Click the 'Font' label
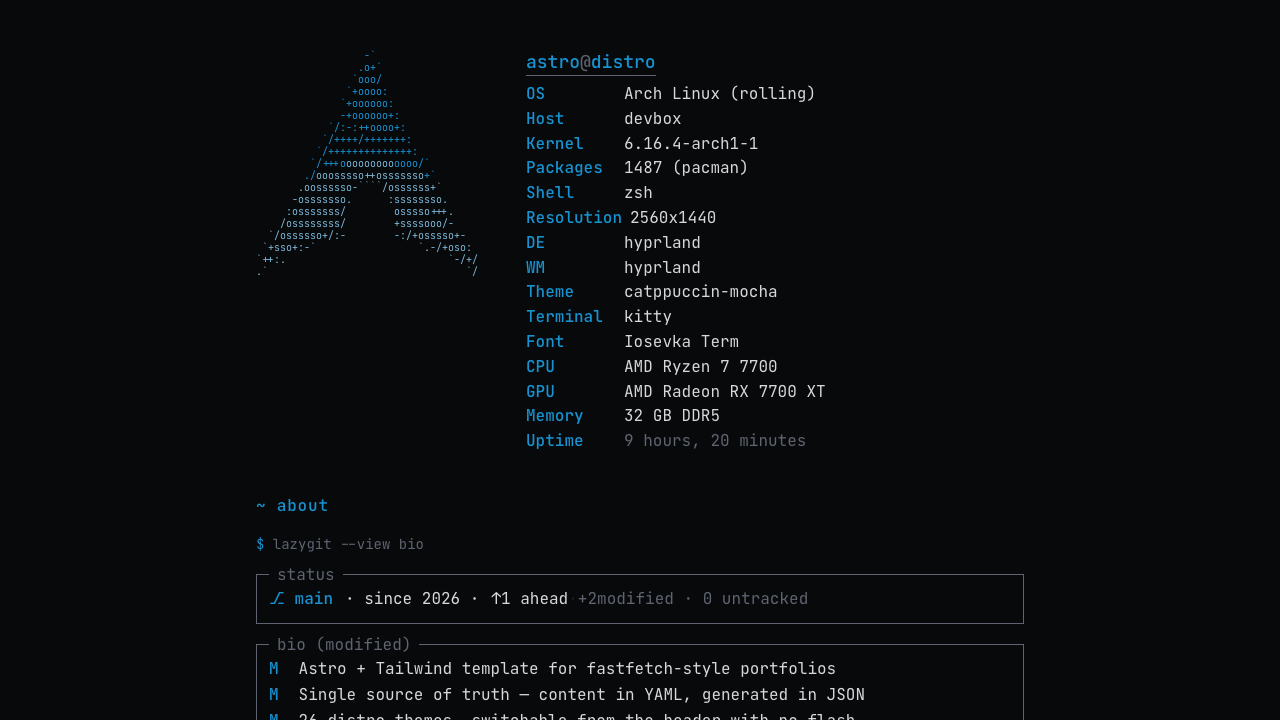Image resolution: width=1280 pixels, height=720 pixels. [545, 342]
